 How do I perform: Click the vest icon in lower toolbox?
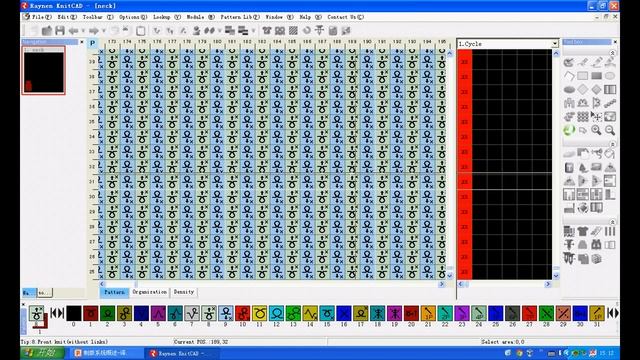(x=596, y=245)
